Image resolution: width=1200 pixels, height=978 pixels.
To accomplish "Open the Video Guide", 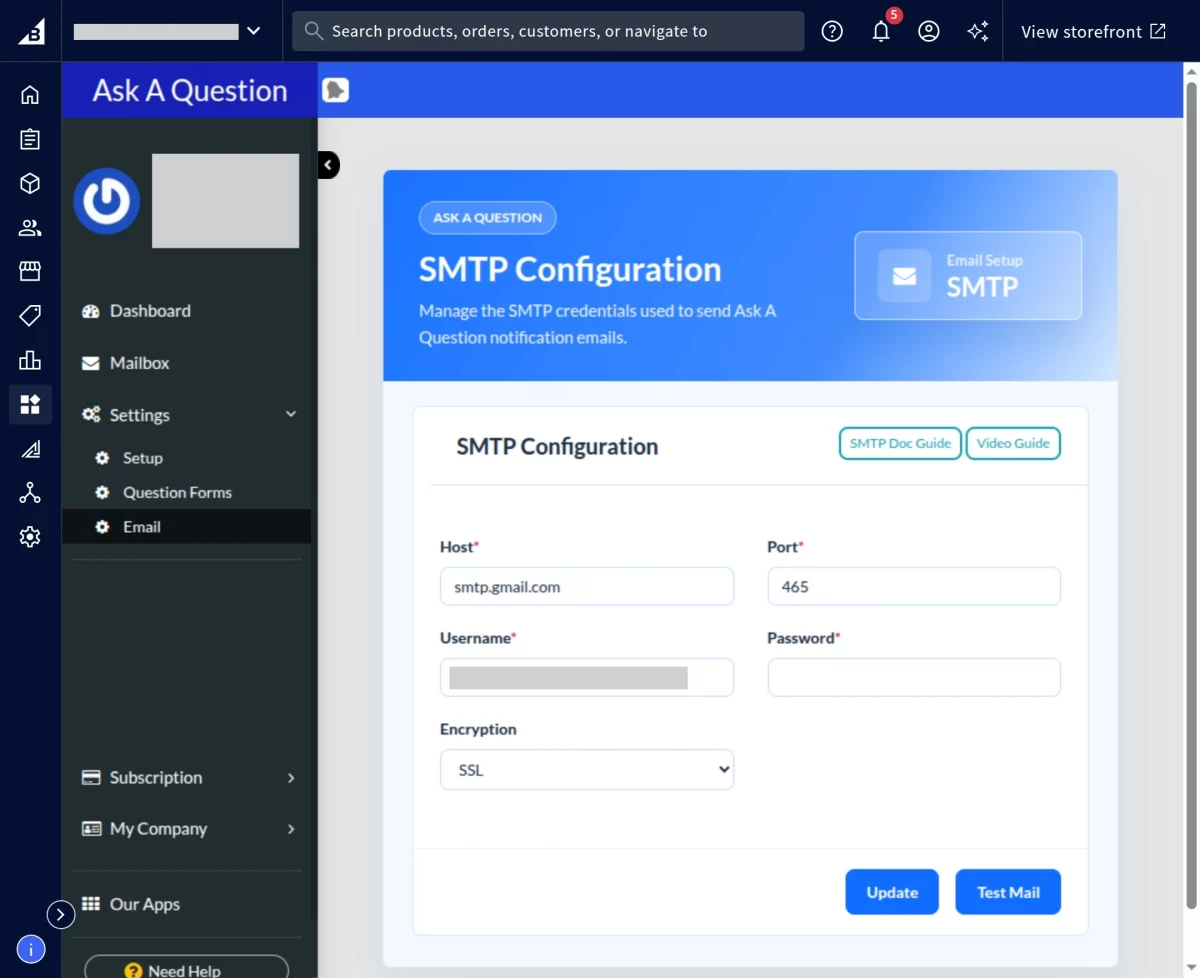I will point(1013,443).
